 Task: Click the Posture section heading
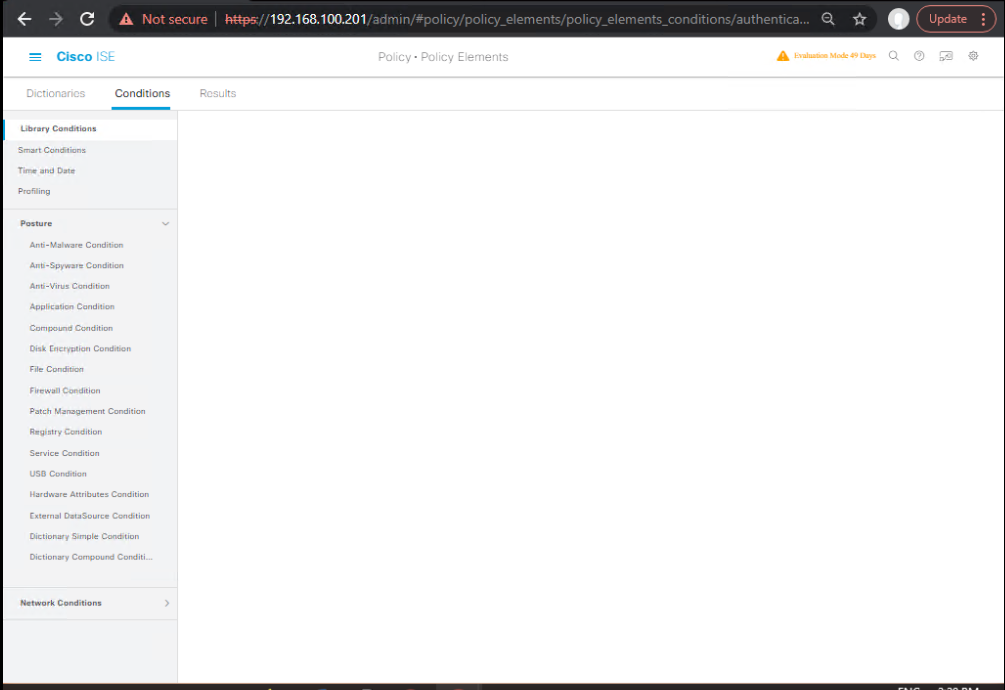pyautogui.click(x=36, y=224)
